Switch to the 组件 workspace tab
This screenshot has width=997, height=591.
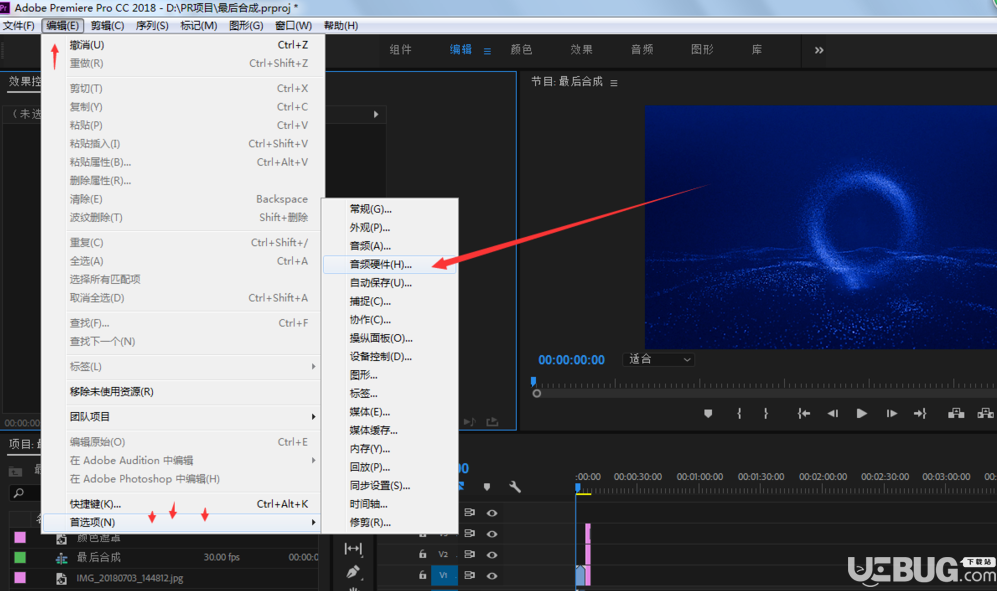(401, 50)
